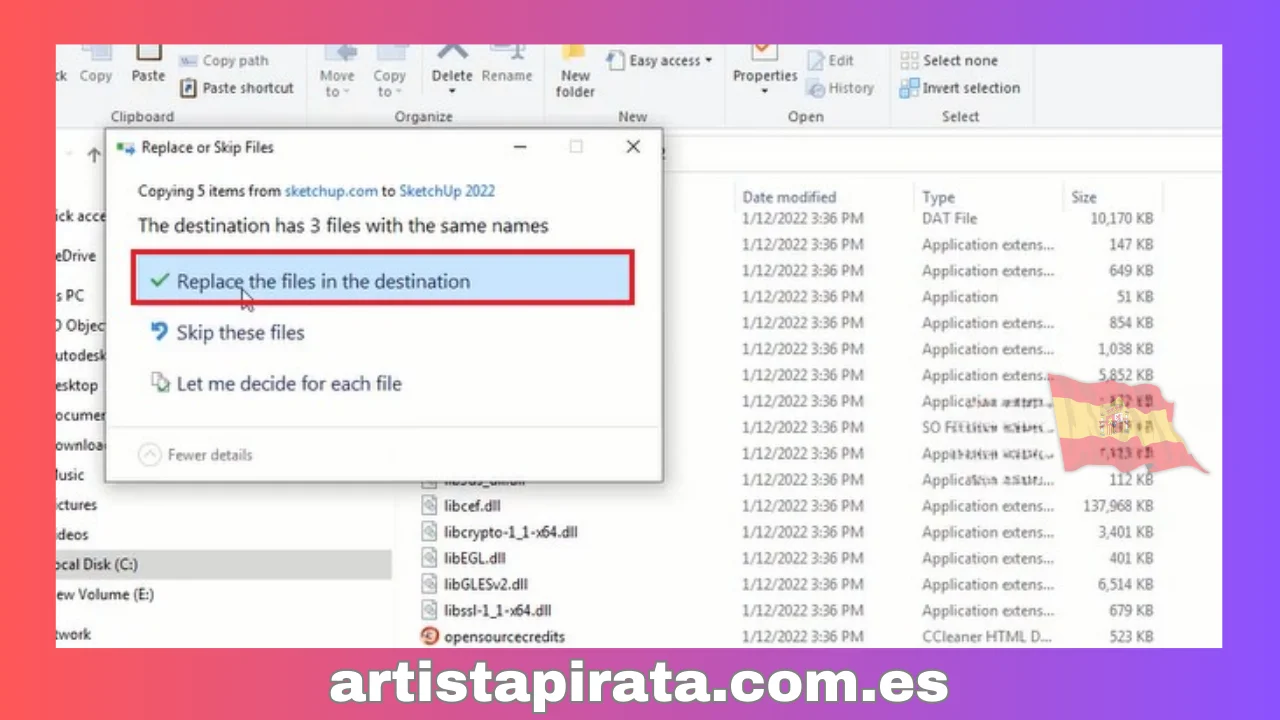Choose Skip these files
Screen dimensions: 1280x720
coord(240,333)
